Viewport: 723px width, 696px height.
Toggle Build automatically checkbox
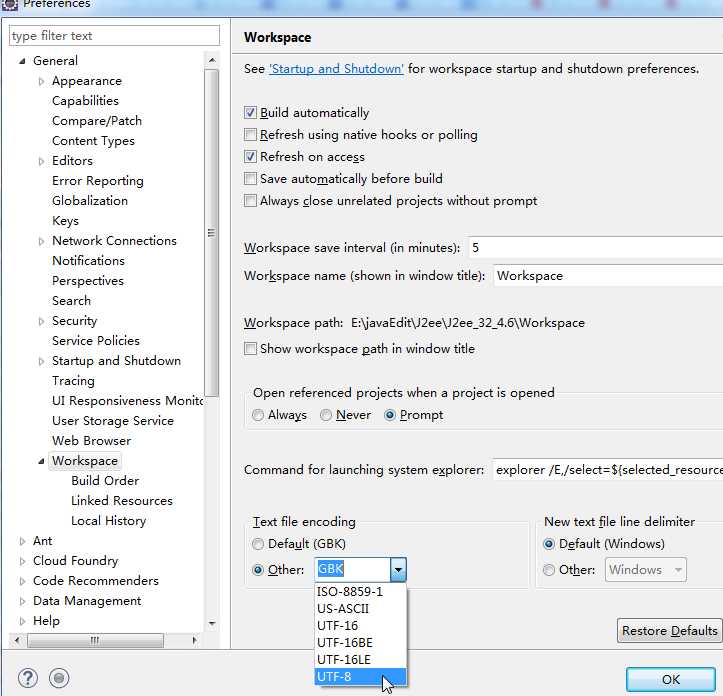[x=250, y=113]
